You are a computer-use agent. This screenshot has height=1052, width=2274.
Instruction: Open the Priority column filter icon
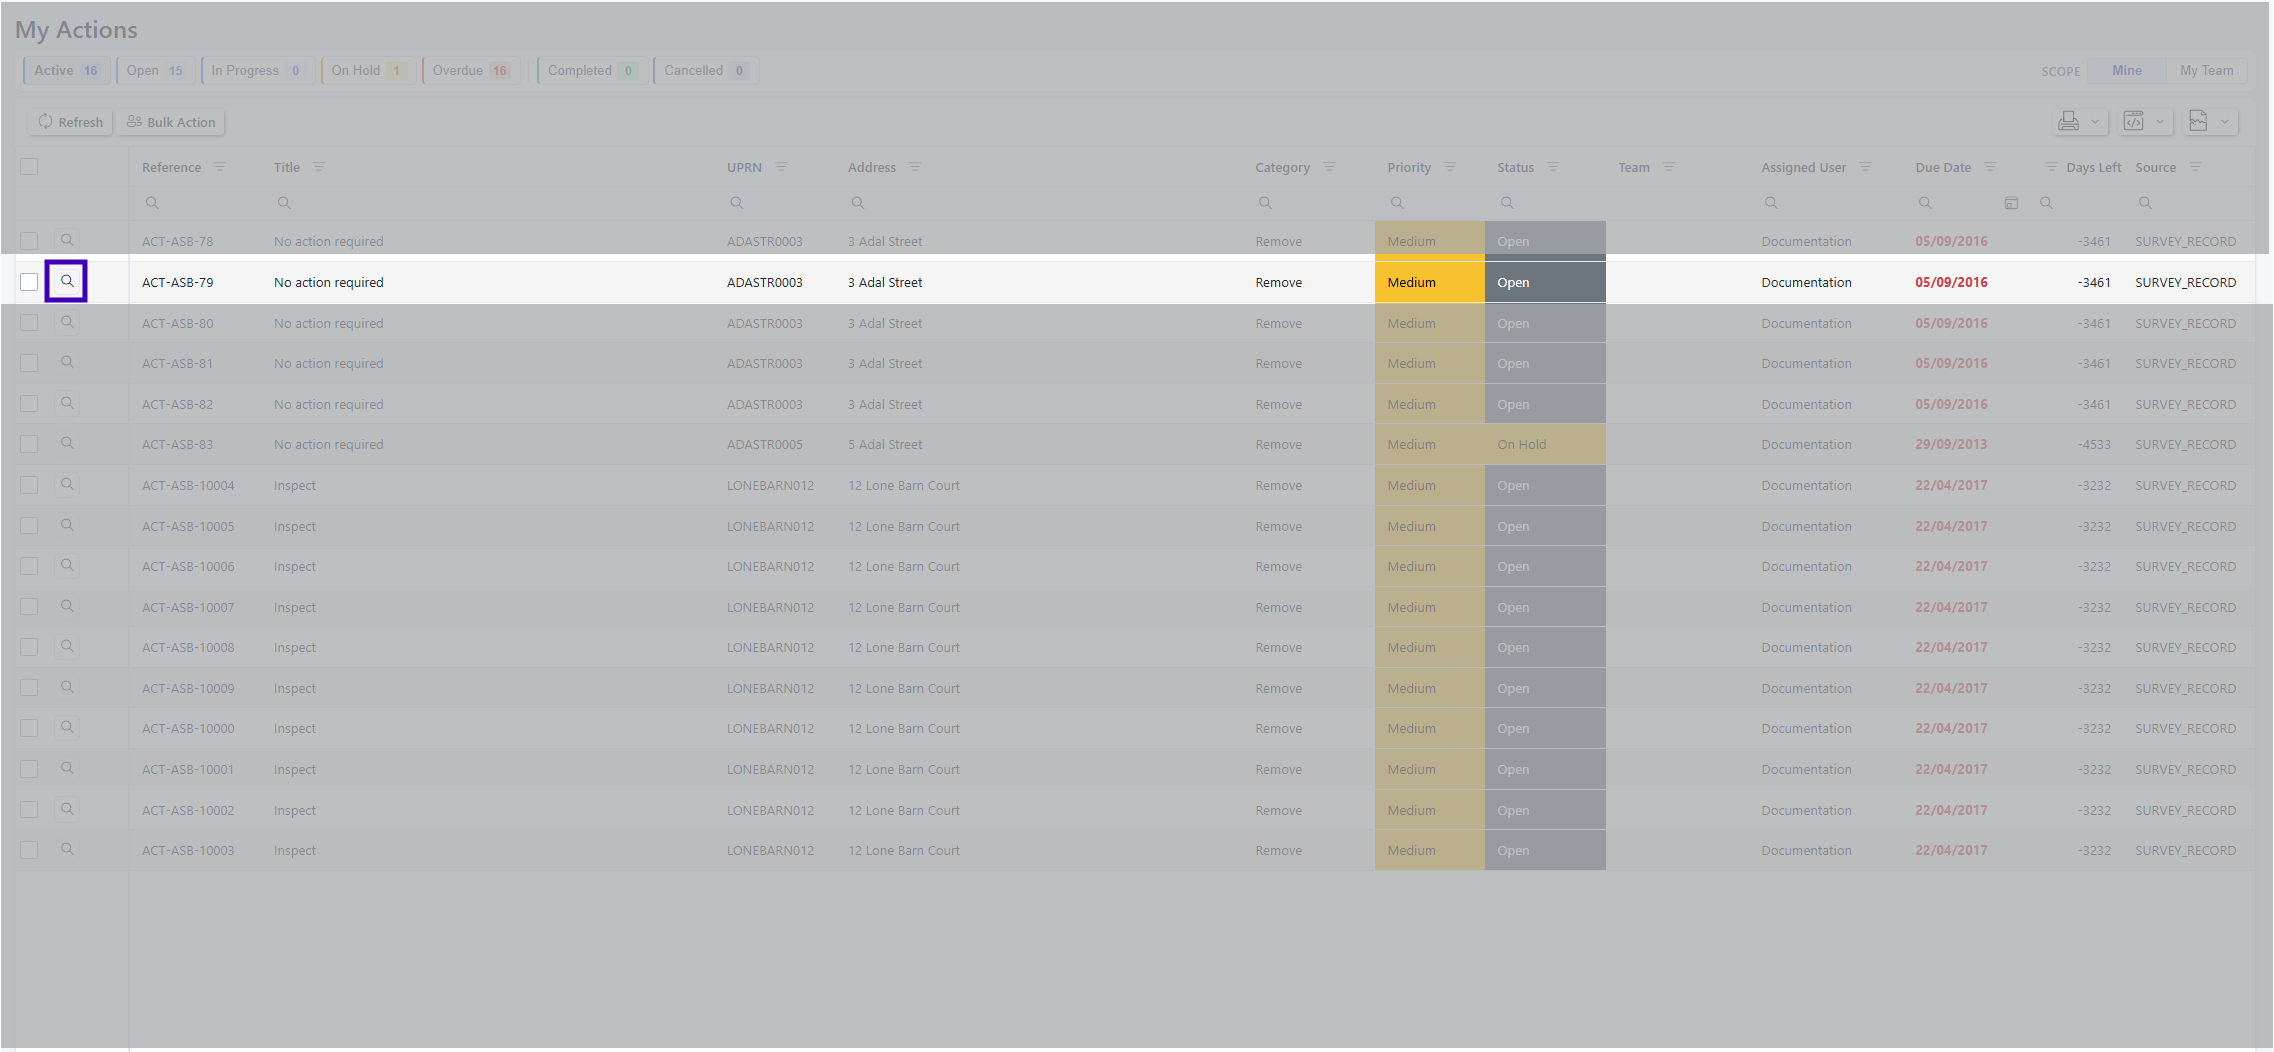(1450, 167)
